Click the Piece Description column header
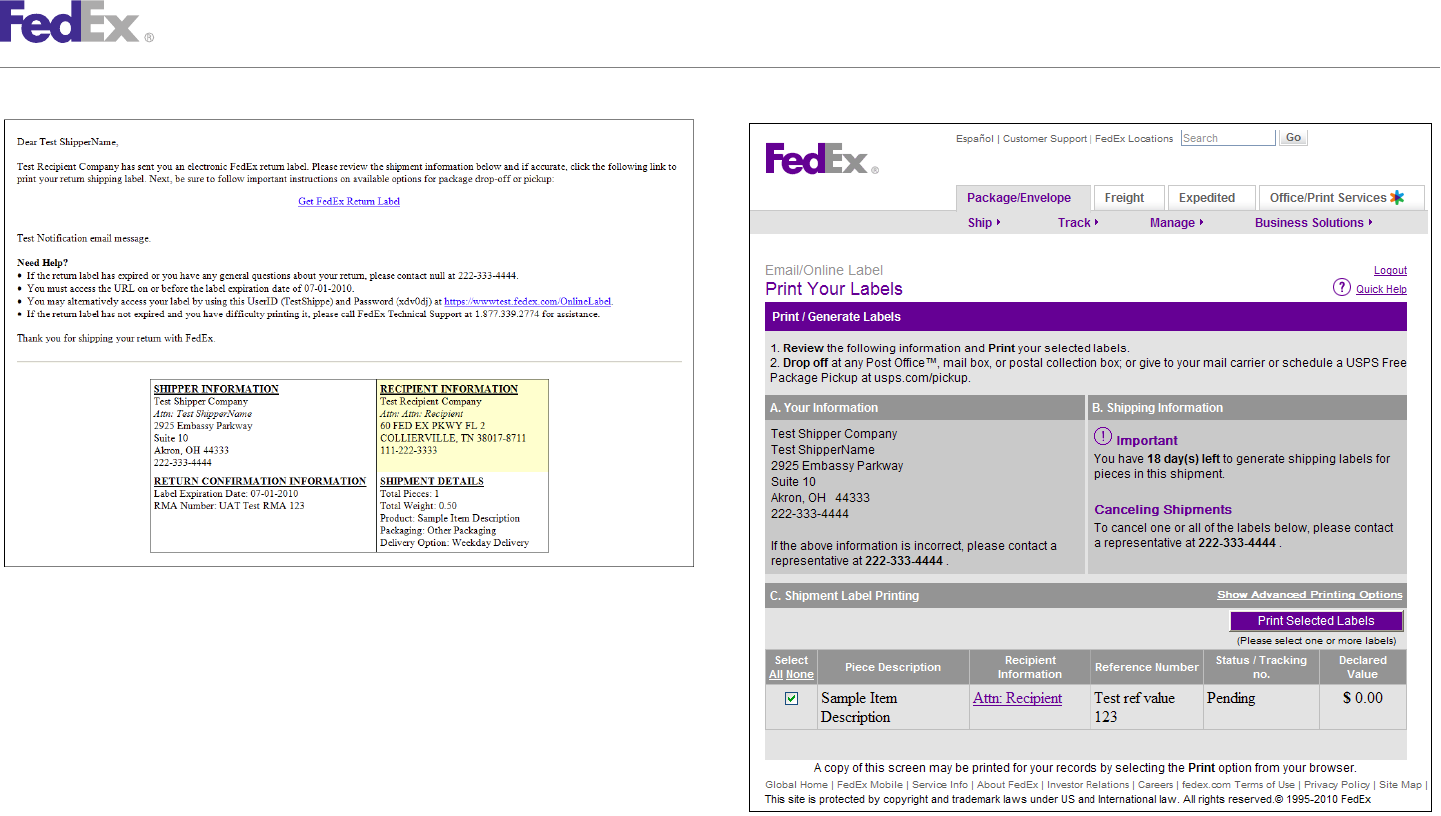1441x816 pixels. [x=893, y=668]
